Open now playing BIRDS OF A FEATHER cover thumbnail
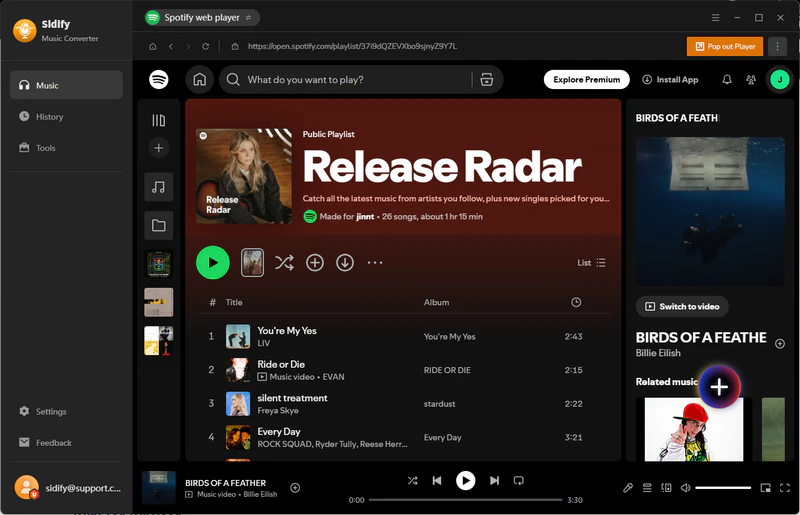This screenshot has height=515, width=800. point(159,487)
